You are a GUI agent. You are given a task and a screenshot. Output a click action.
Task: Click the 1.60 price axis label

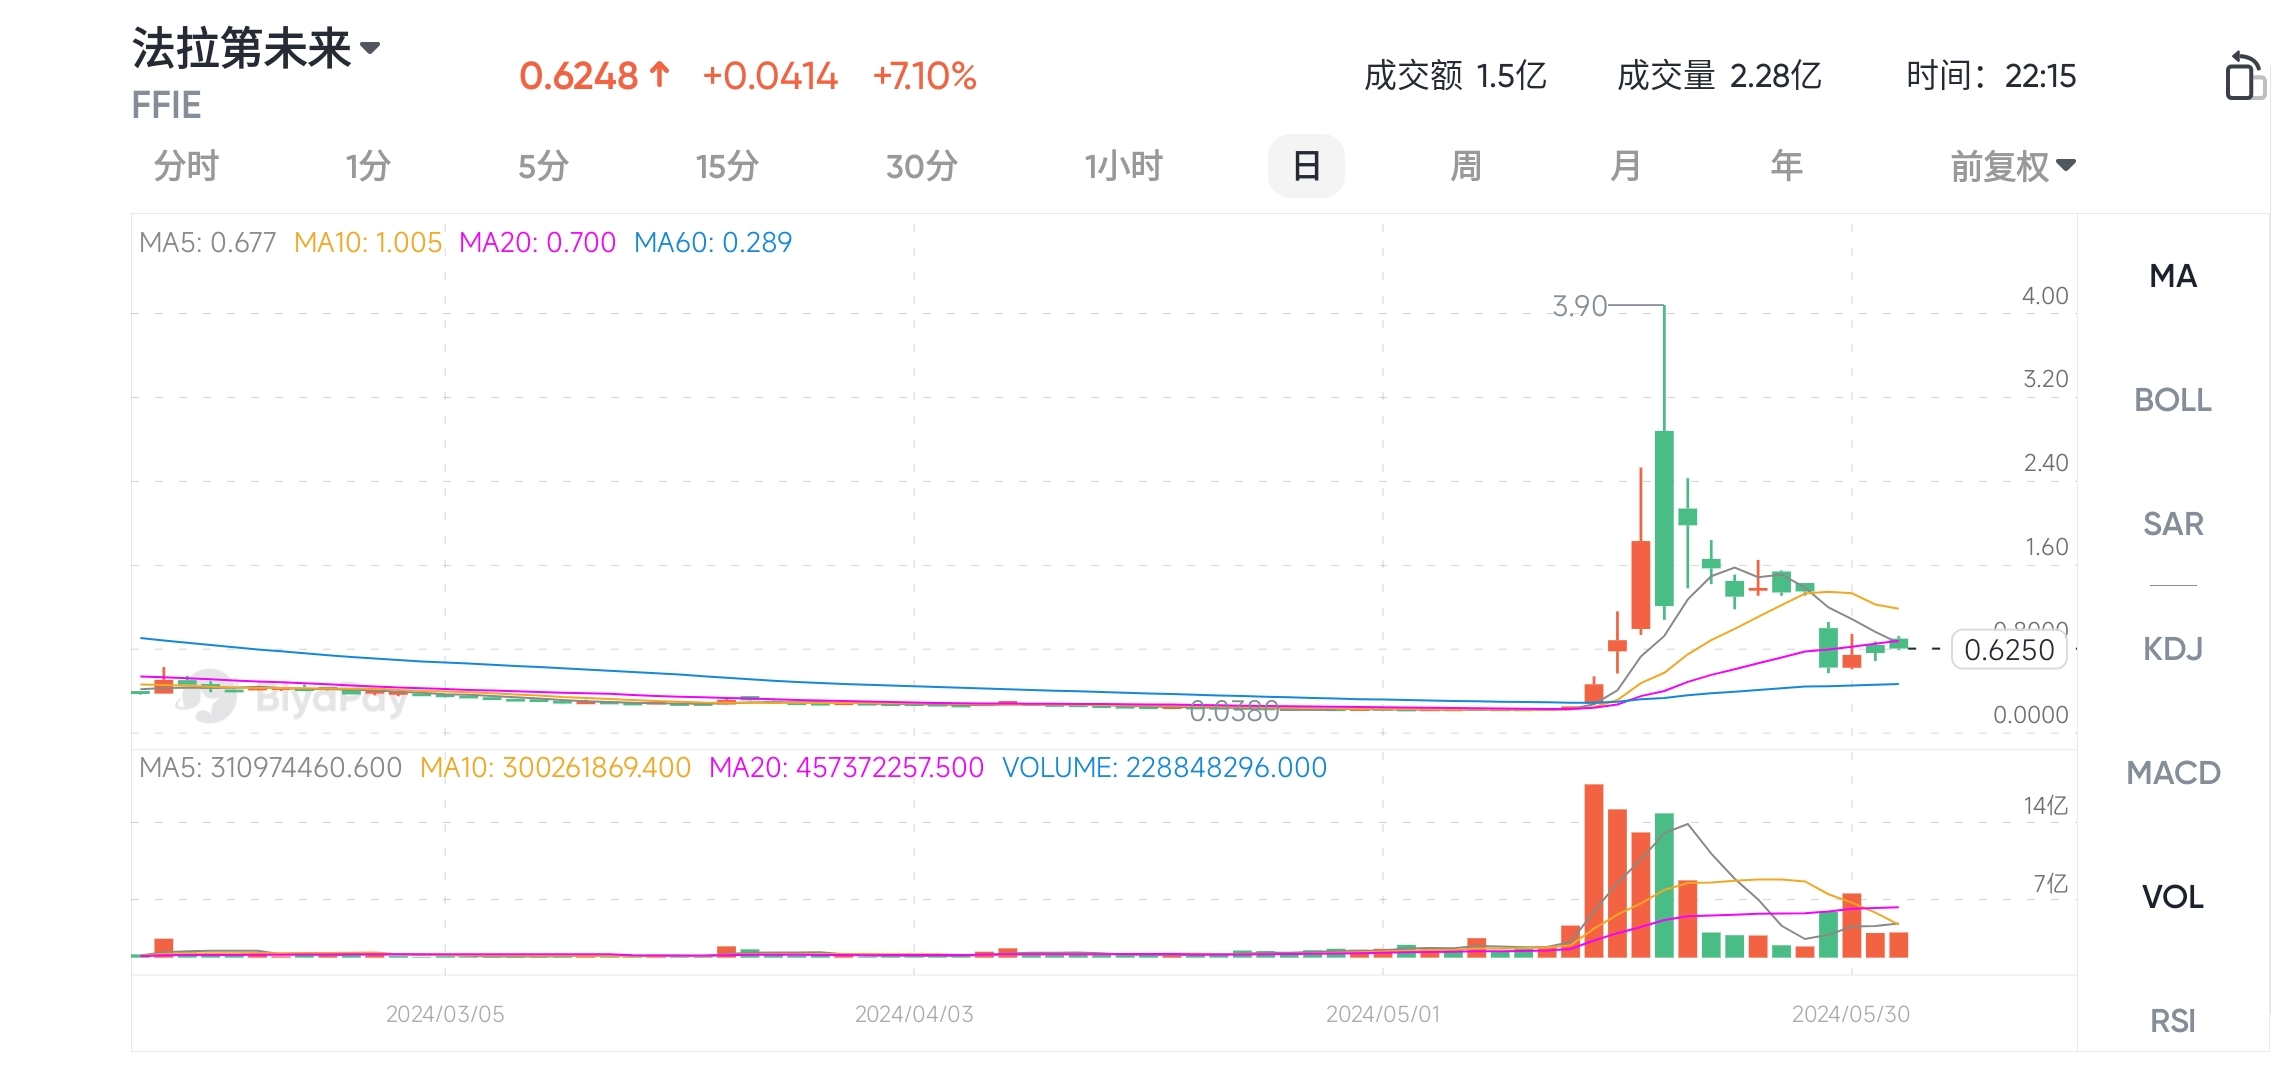[2046, 547]
